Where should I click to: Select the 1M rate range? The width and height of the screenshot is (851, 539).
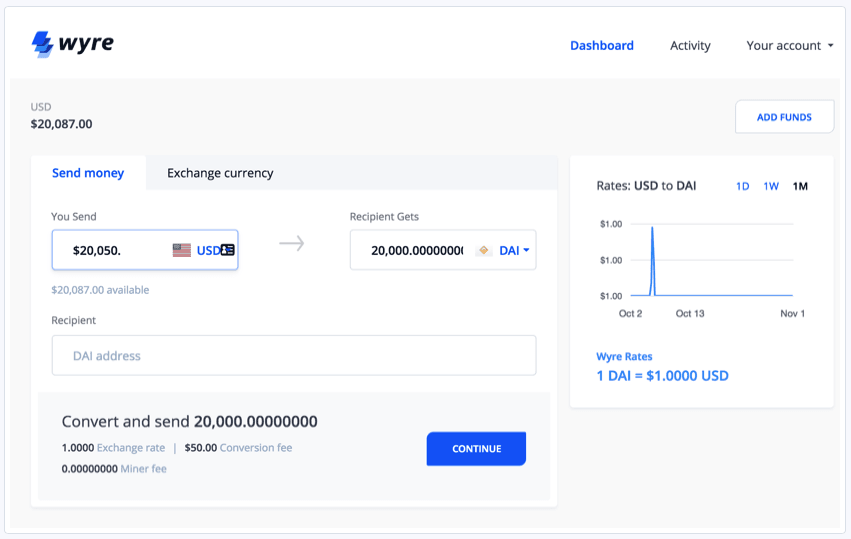[x=800, y=186]
